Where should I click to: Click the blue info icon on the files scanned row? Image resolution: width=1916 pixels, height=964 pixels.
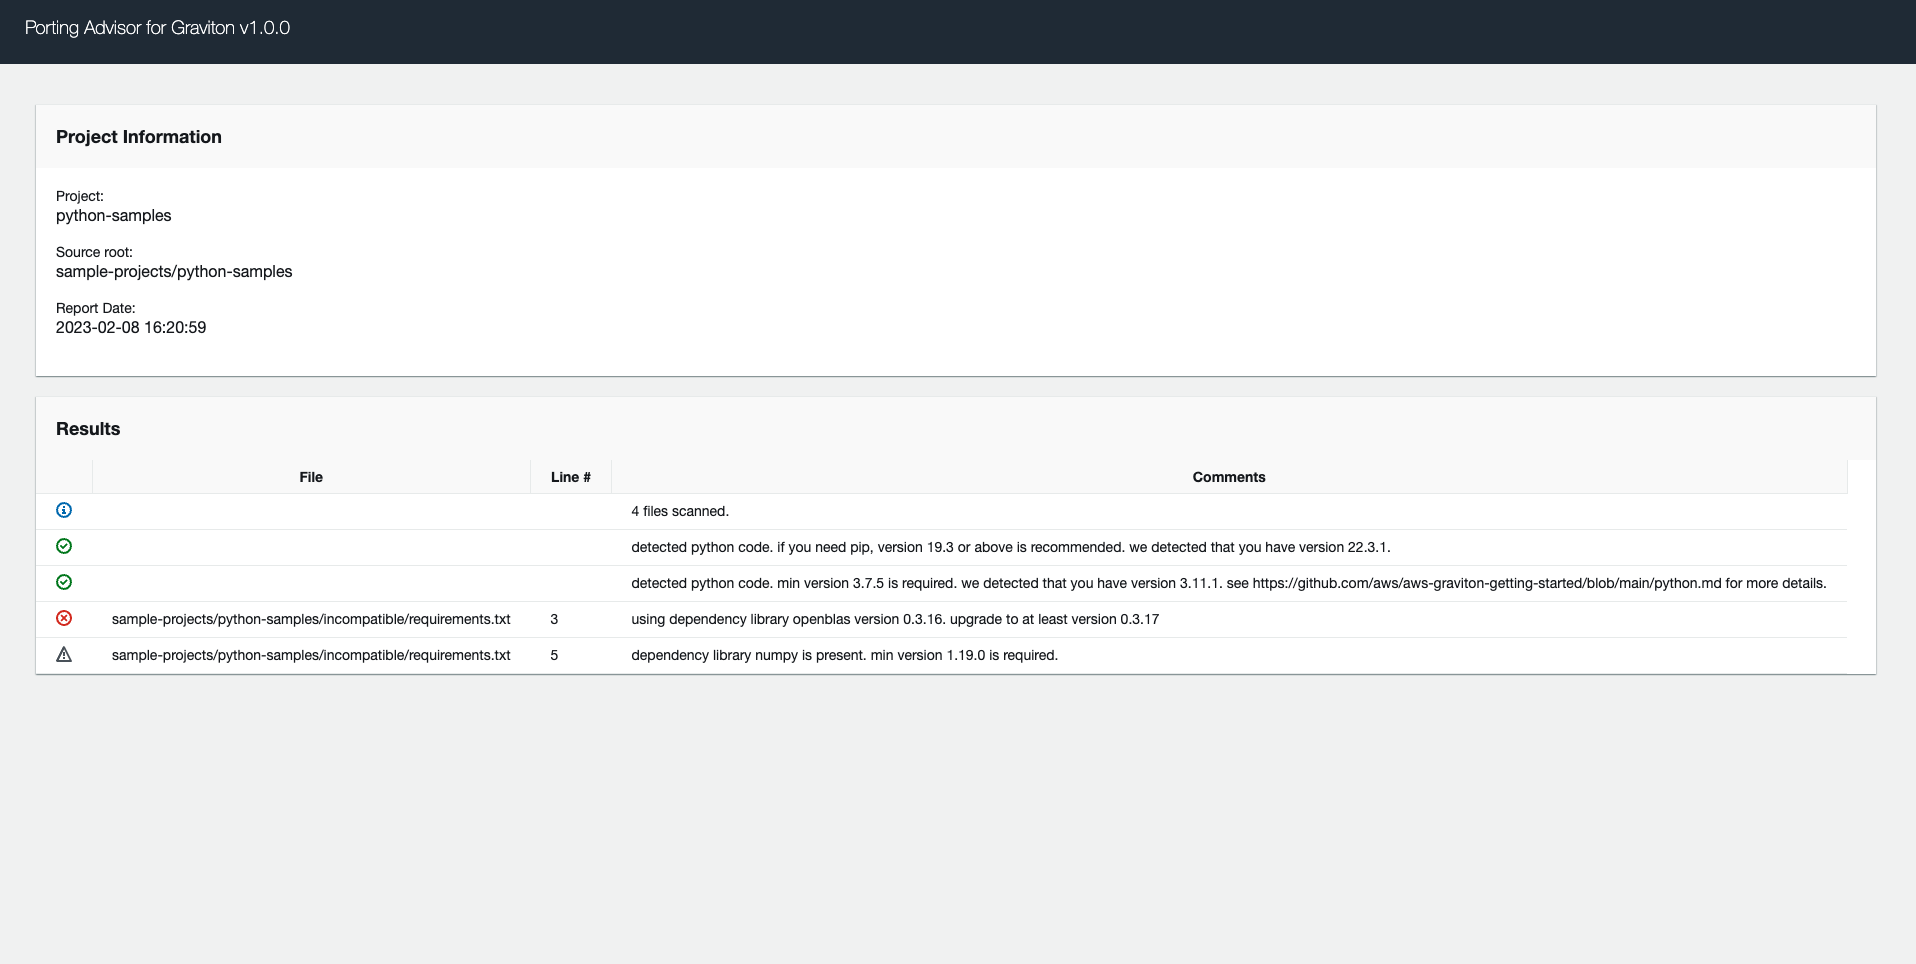point(64,510)
